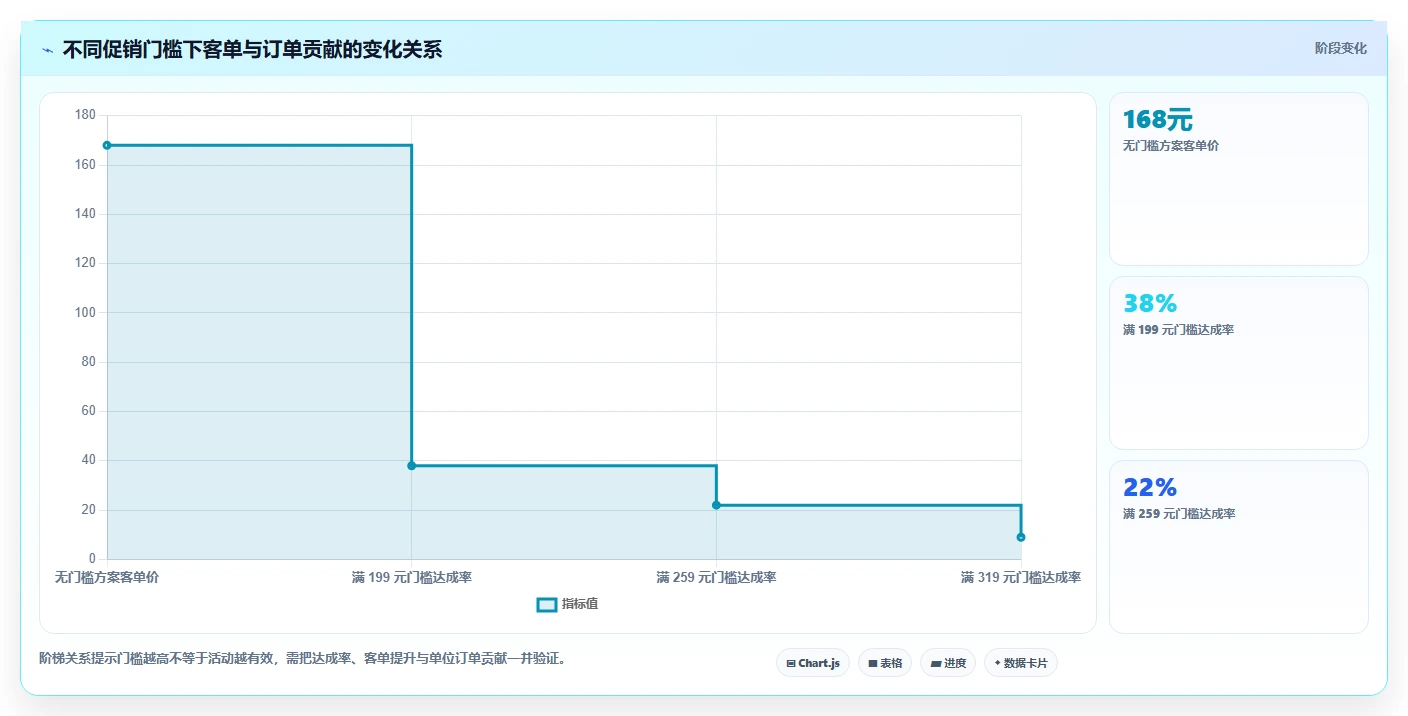Click the y-axis value 40

tap(88, 460)
